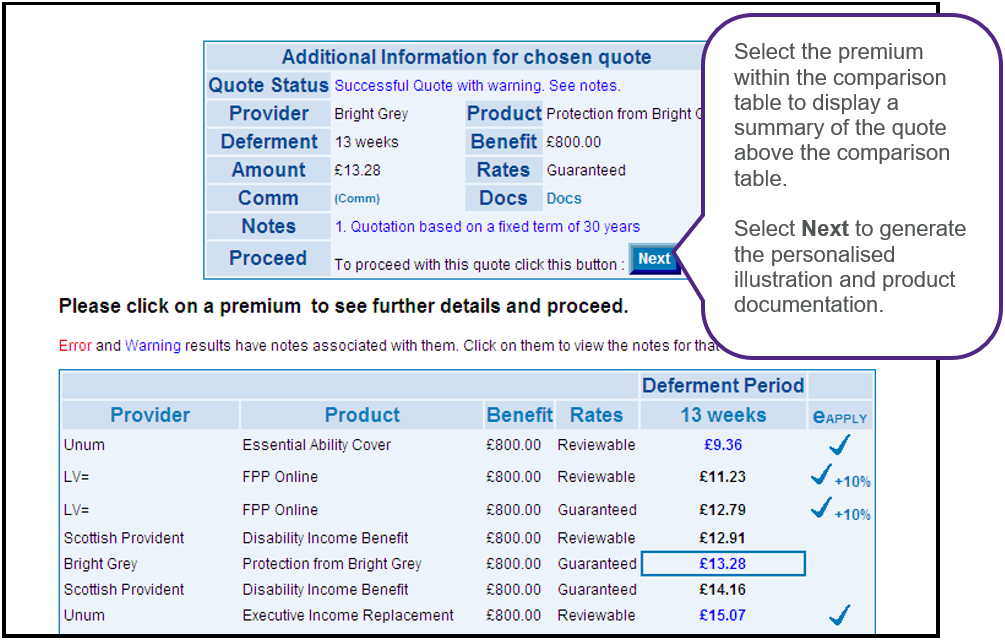
Task: Click the Next button to proceed
Action: coord(654,259)
